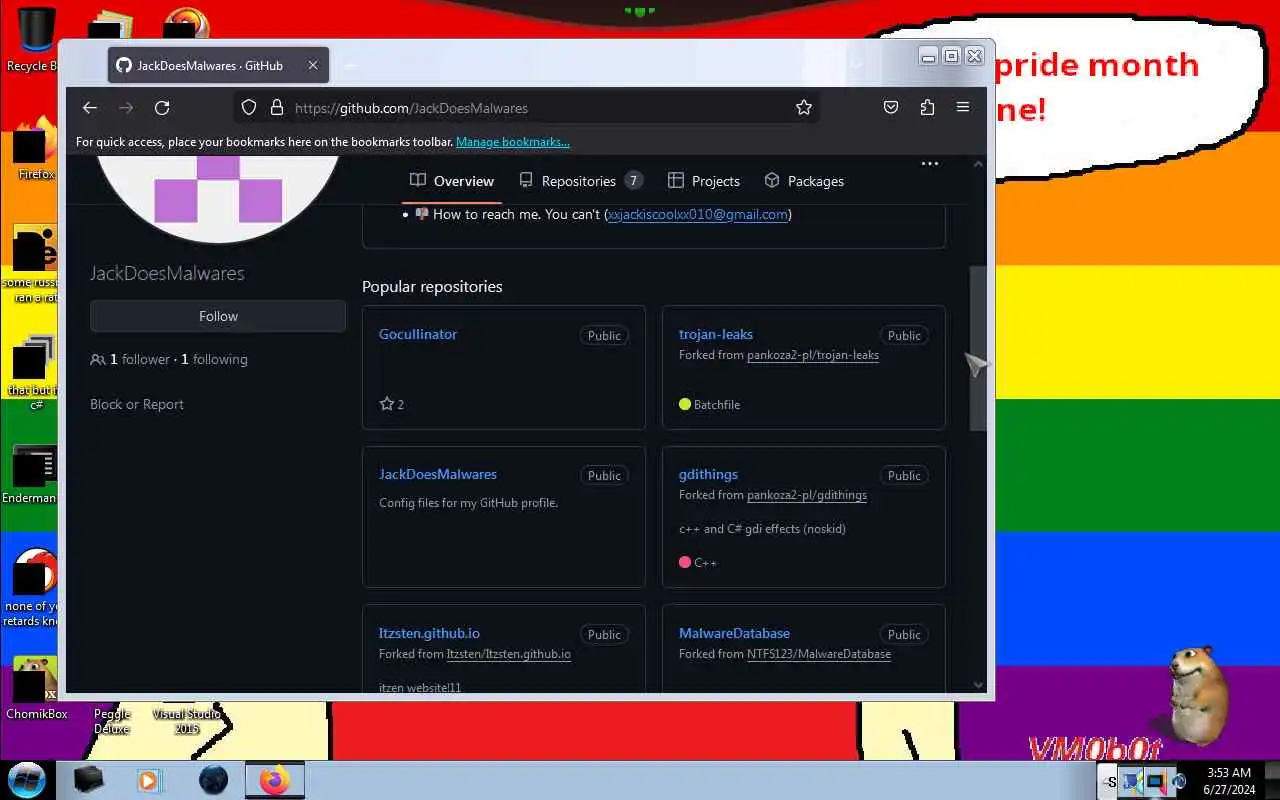Open the three-dot profile options menu
1280x800 pixels.
pyautogui.click(x=930, y=163)
